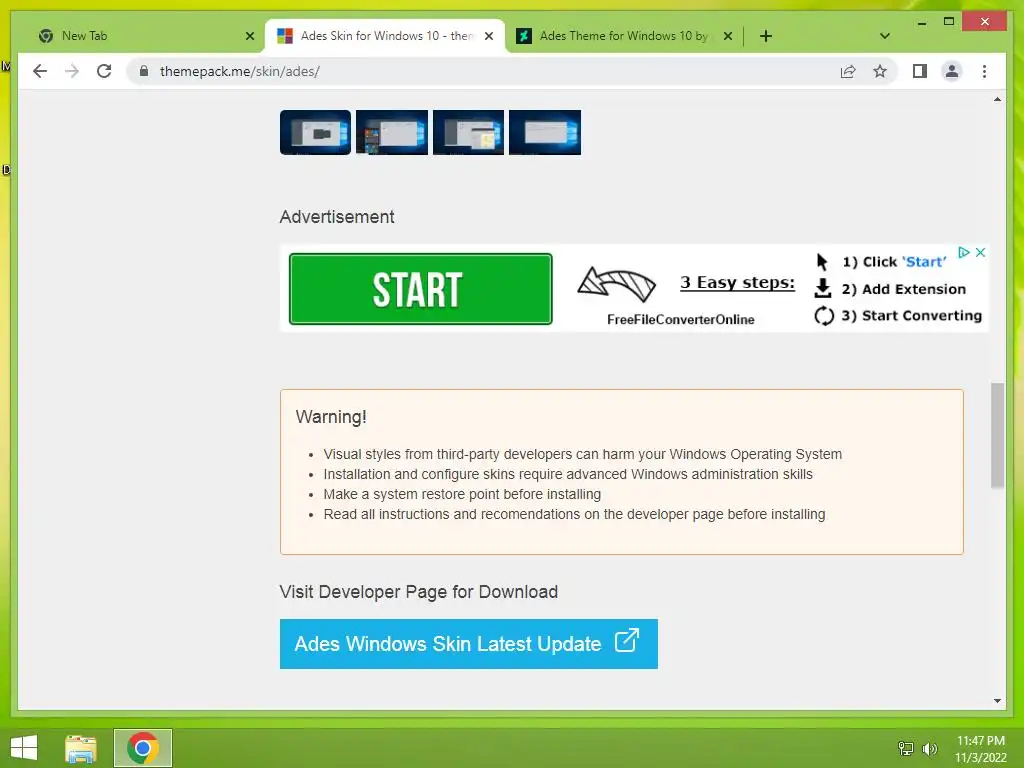
Task: View site info via the lock icon
Action: [144, 71]
